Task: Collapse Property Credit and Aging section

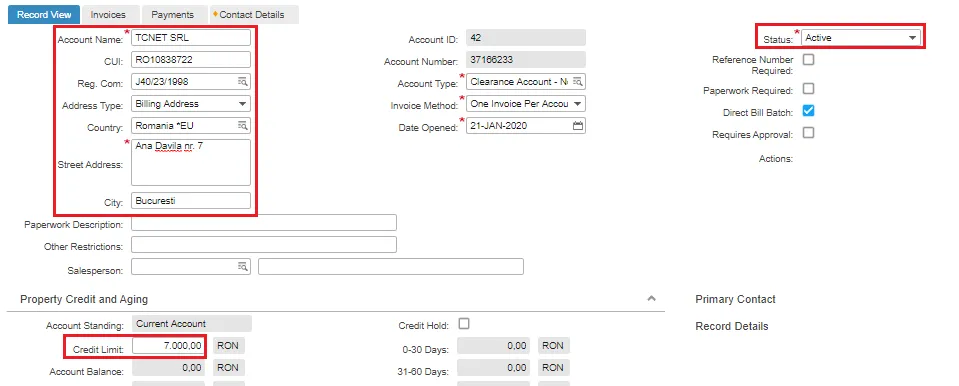Action: click(x=651, y=299)
